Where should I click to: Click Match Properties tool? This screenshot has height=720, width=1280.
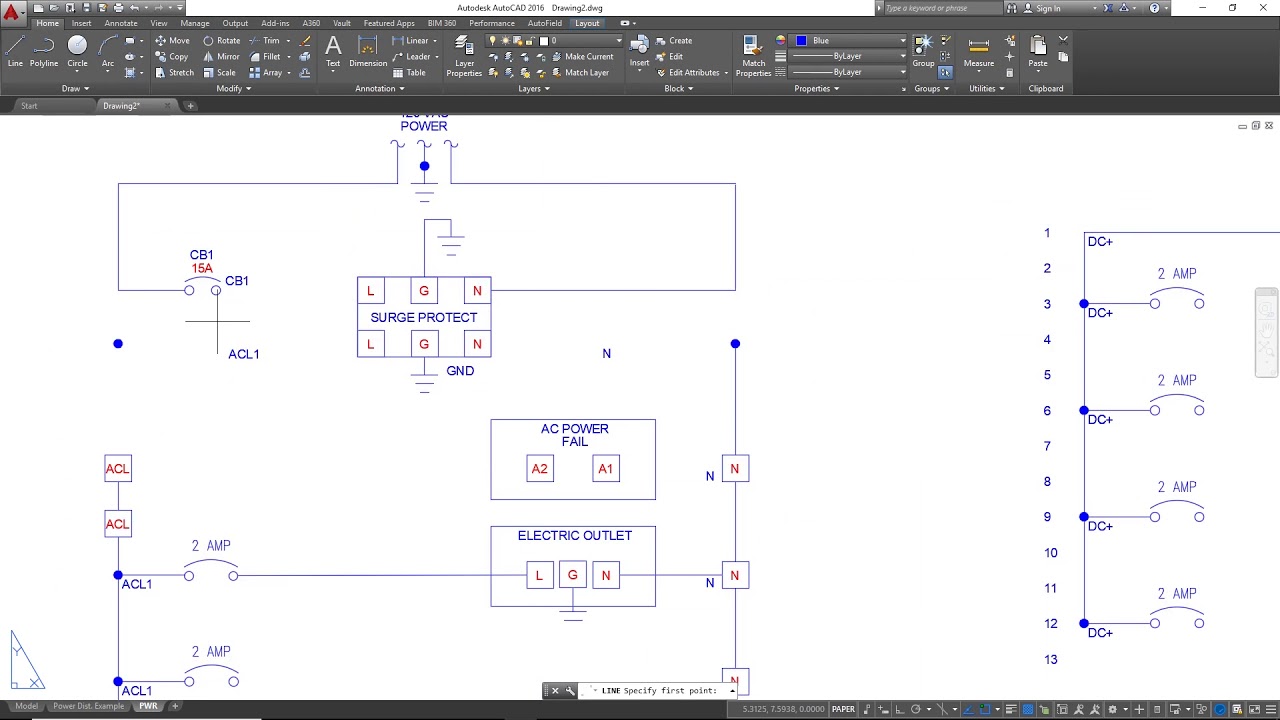(x=753, y=56)
